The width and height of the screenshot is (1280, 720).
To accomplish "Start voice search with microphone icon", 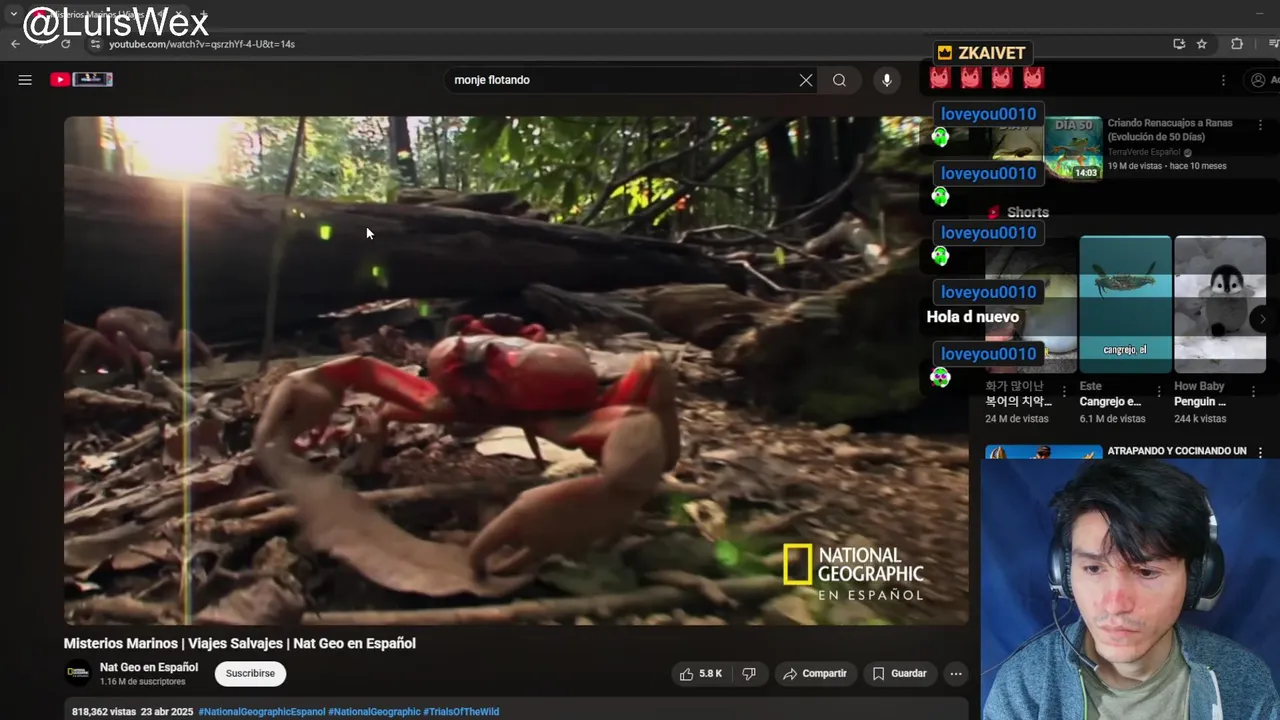I will coord(887,80).
